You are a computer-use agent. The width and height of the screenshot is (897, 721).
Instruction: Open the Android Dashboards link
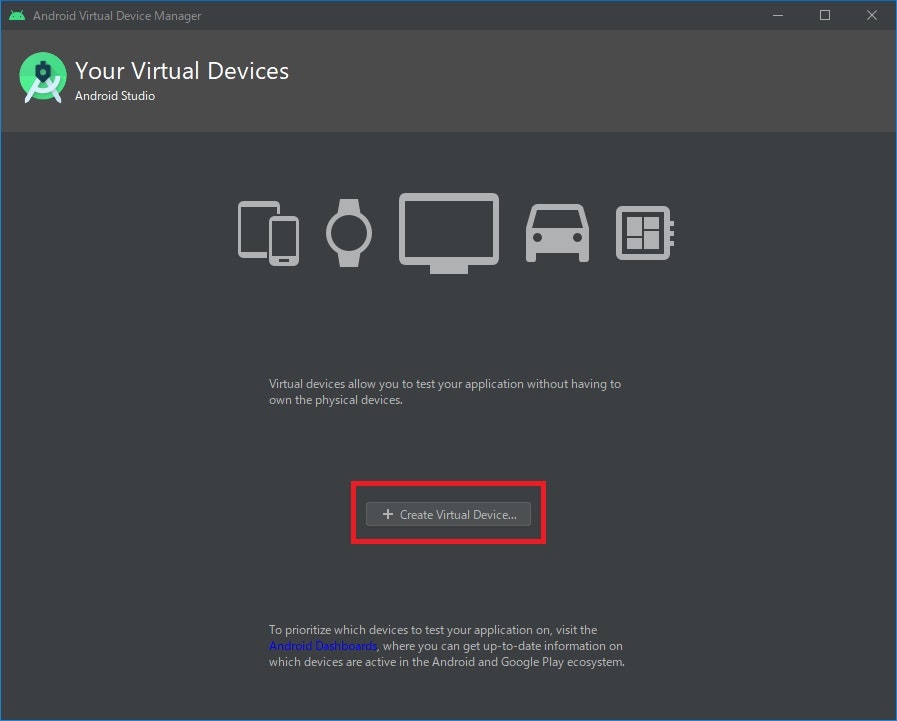point(323,646)
